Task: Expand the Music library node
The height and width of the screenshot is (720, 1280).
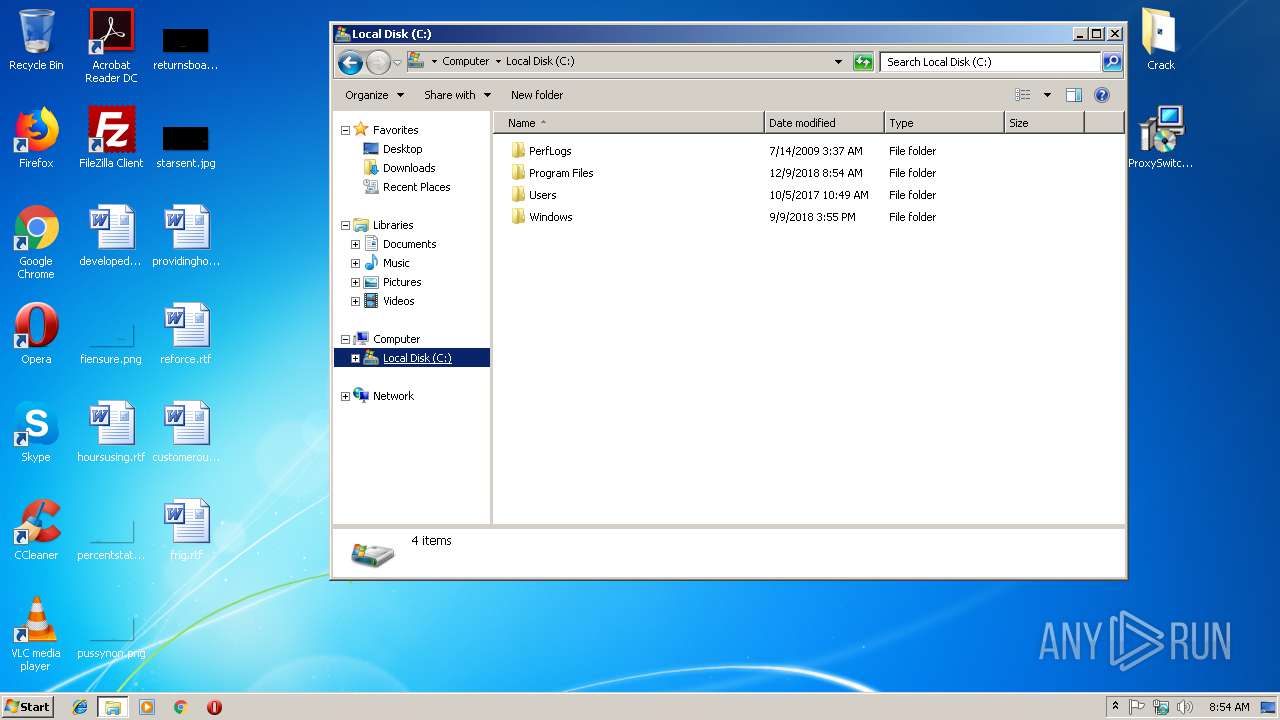Action: pyautogui.click(x=355, y=263)
